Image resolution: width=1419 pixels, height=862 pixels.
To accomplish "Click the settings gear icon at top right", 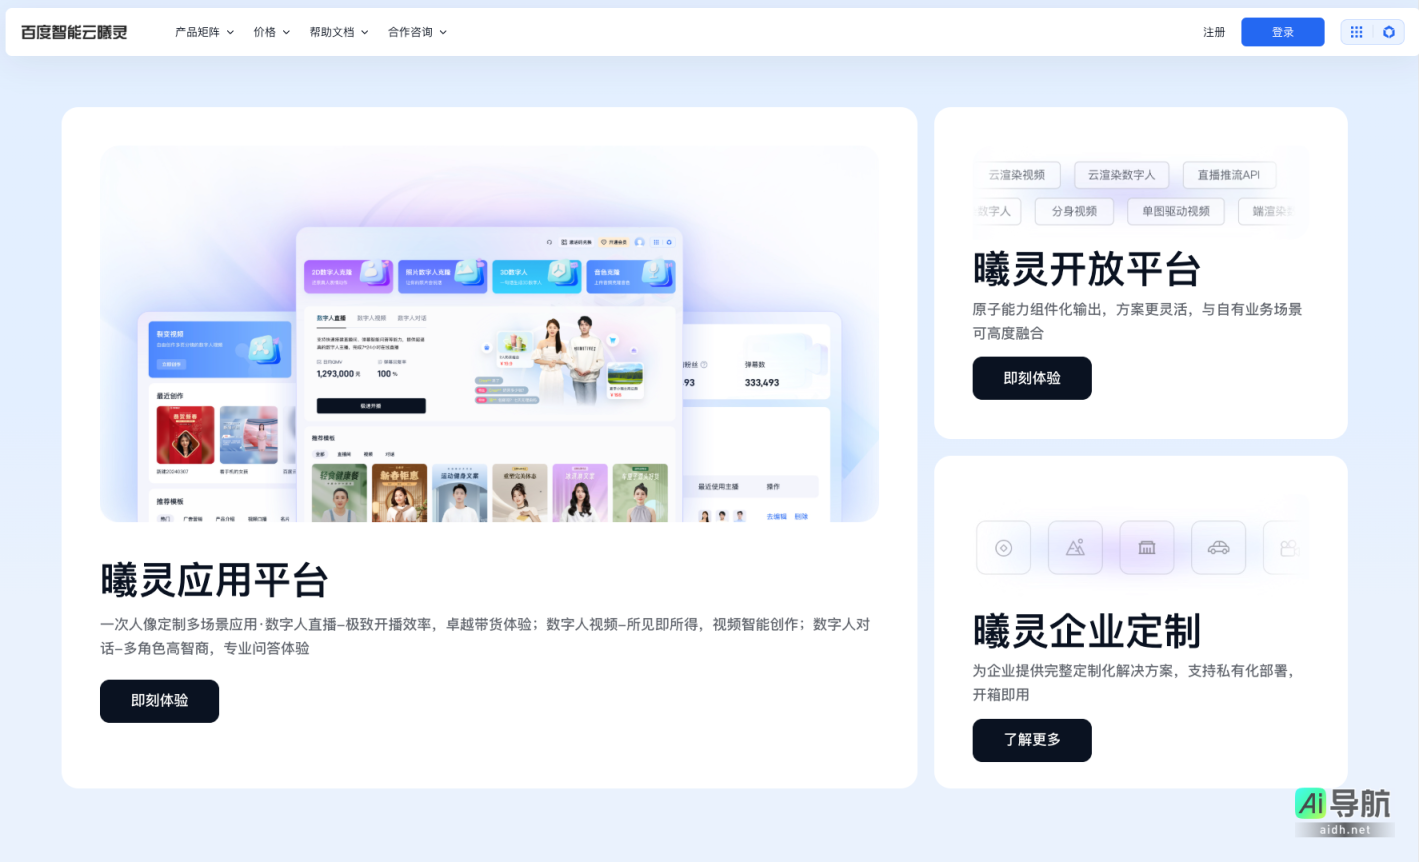I will [1389, 31].
